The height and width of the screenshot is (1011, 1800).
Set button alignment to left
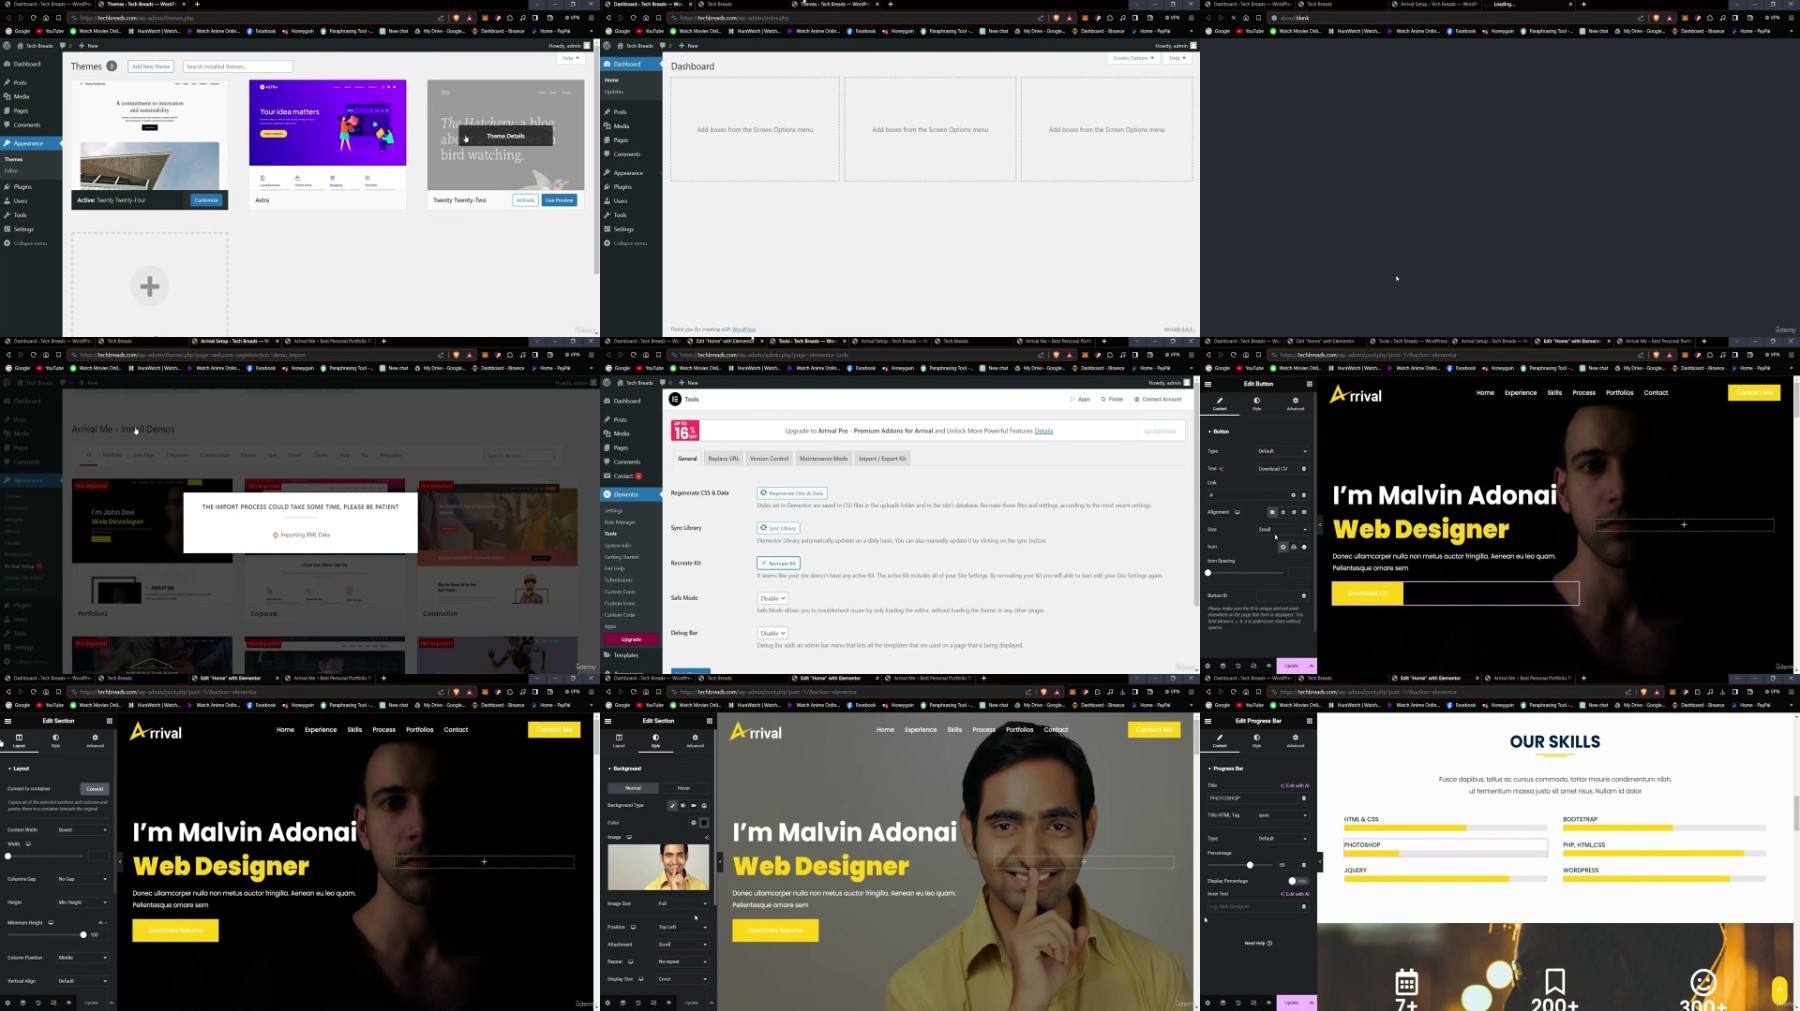pyautogui.click(x=1272, y=512)
